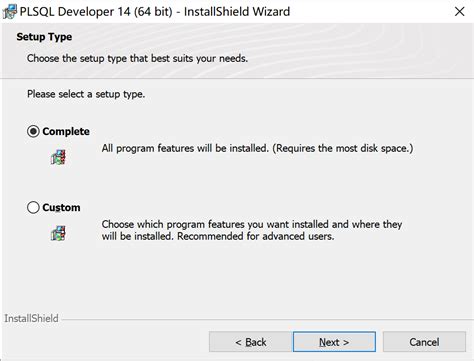Click the installer icon under Custom

(x=58, y=233)
